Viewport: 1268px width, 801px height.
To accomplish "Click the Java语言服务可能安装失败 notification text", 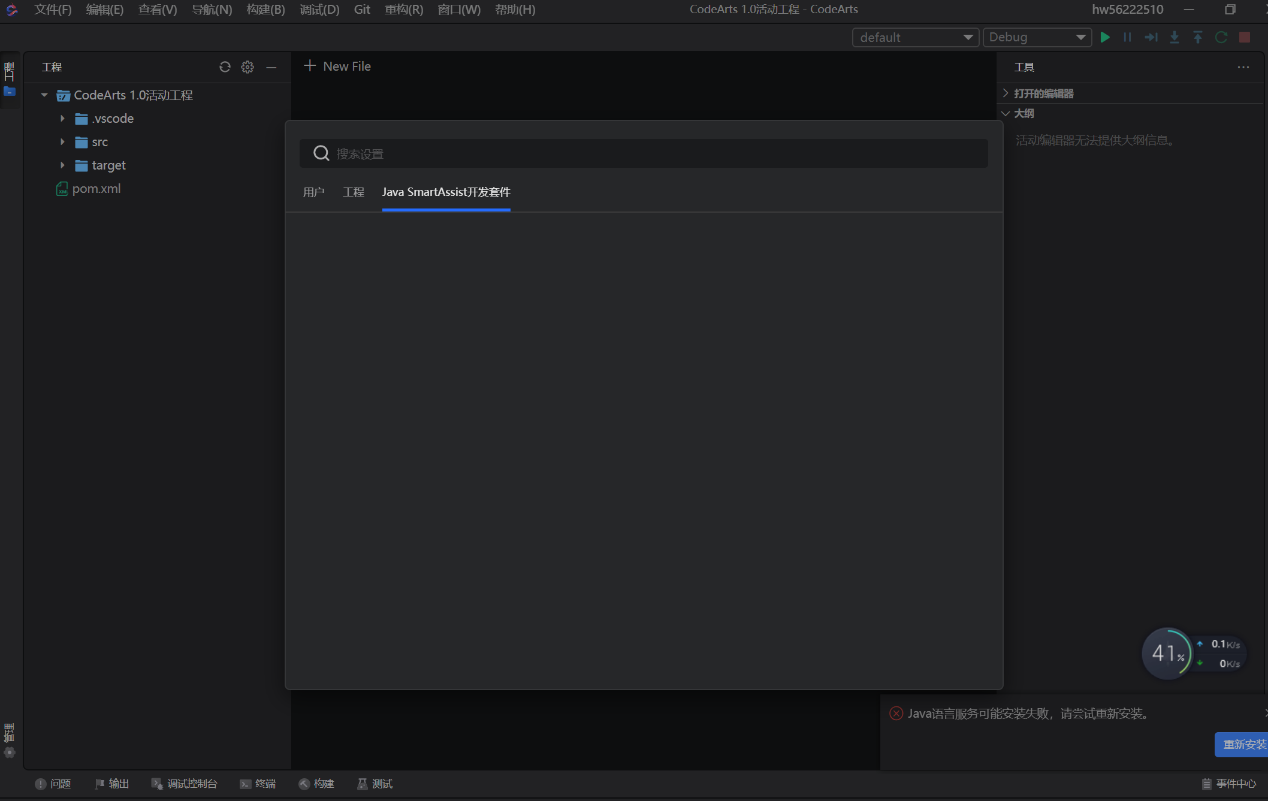I will 1028,714.
